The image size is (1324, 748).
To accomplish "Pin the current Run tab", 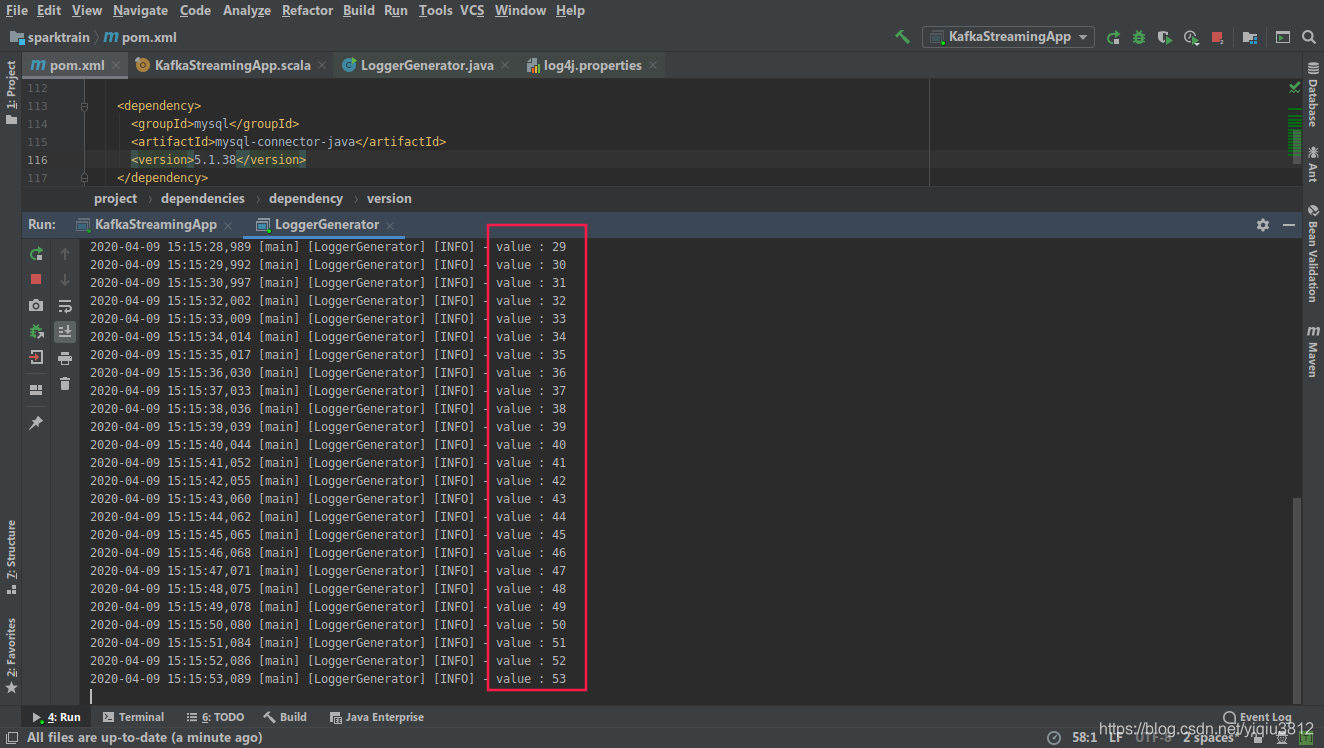I will (36, 423).
